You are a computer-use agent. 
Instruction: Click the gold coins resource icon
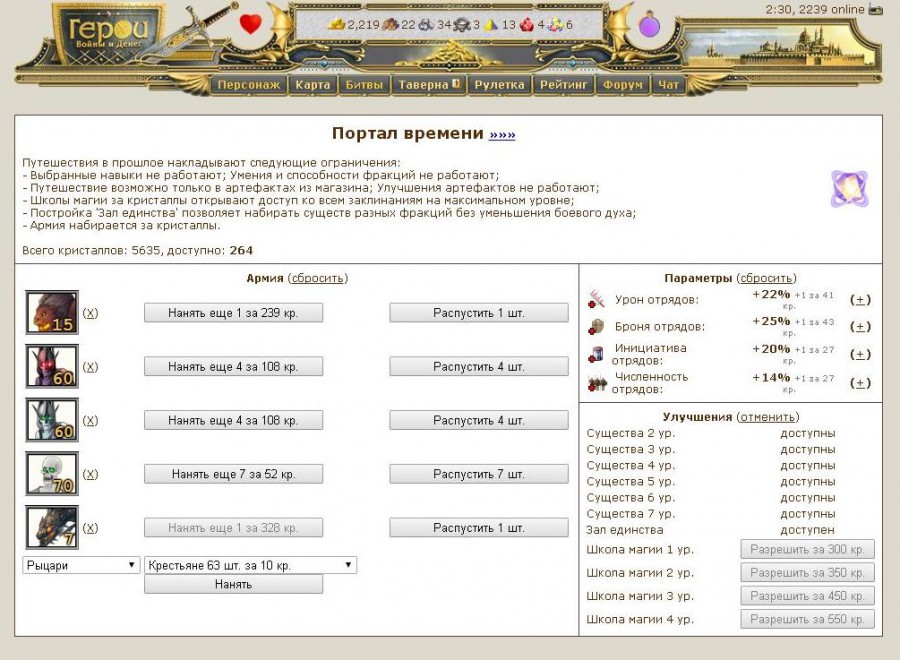[337, 24]
